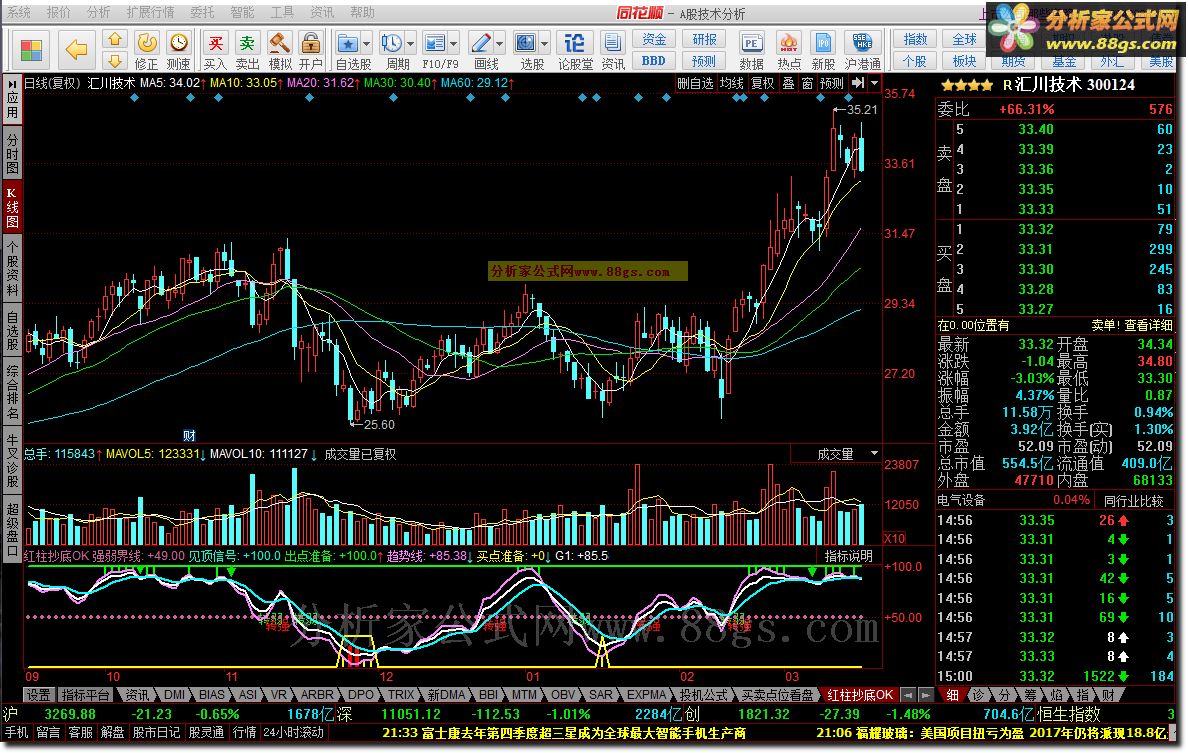The height and width of the screenshot is (753, 1188).
Task: Toggle 均线 moving averages display
Action: (x=731, y=83)
